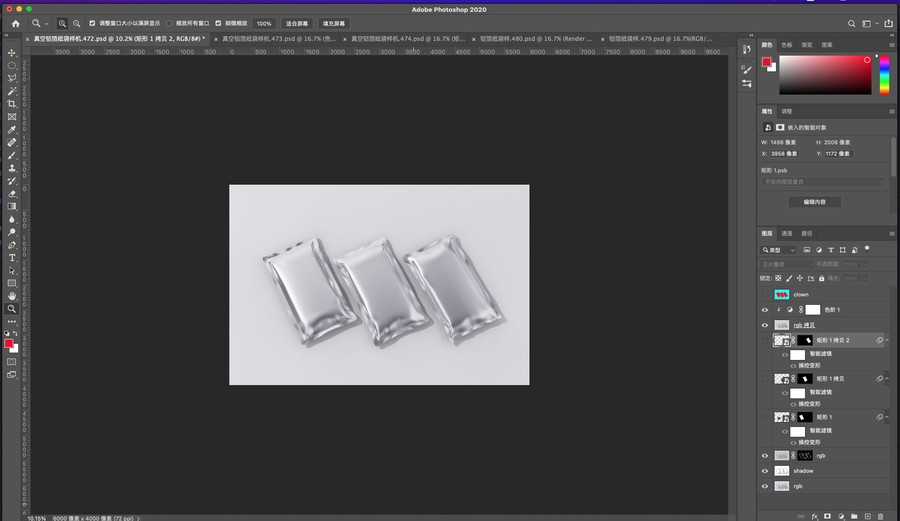Click the 适合屏幕 fit screen button
900x521 pixels.
297,24
